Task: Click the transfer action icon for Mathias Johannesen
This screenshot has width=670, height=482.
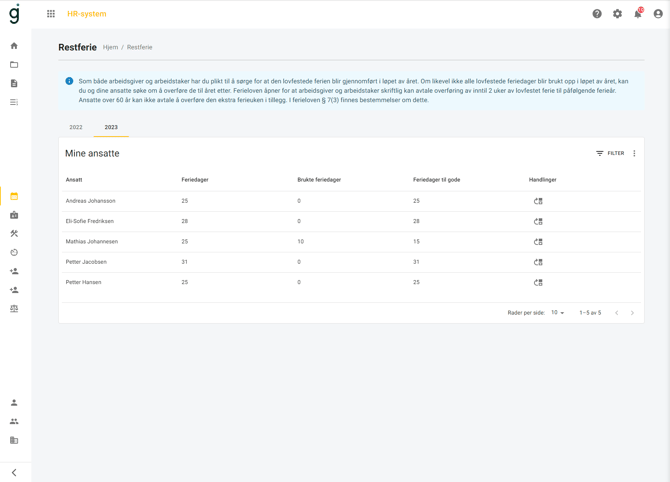Action: coord(538,242)
